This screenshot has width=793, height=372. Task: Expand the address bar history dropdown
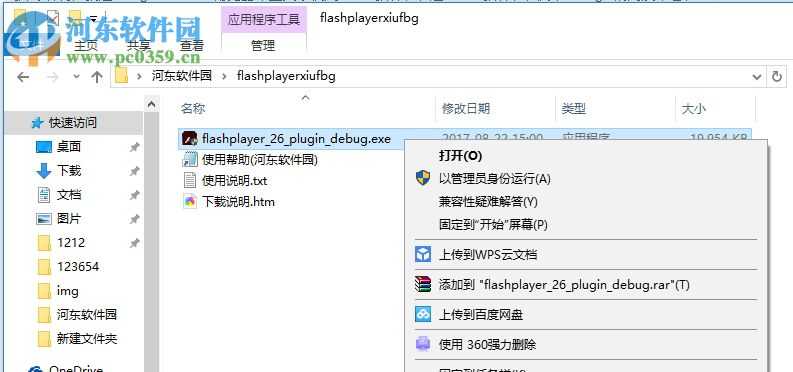pyautogui.click(x=757, y=77)
